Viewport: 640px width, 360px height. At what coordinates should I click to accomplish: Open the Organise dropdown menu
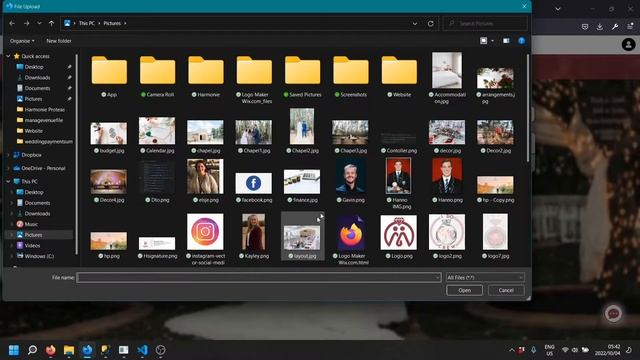[x=22, y=41]
